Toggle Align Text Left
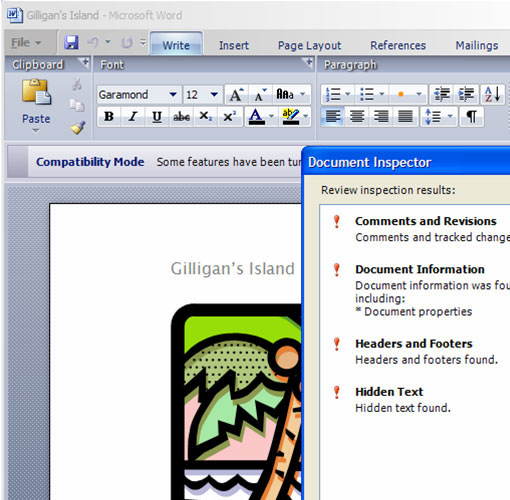The width and height of the screenshot is (510, 500). [333, 117]
